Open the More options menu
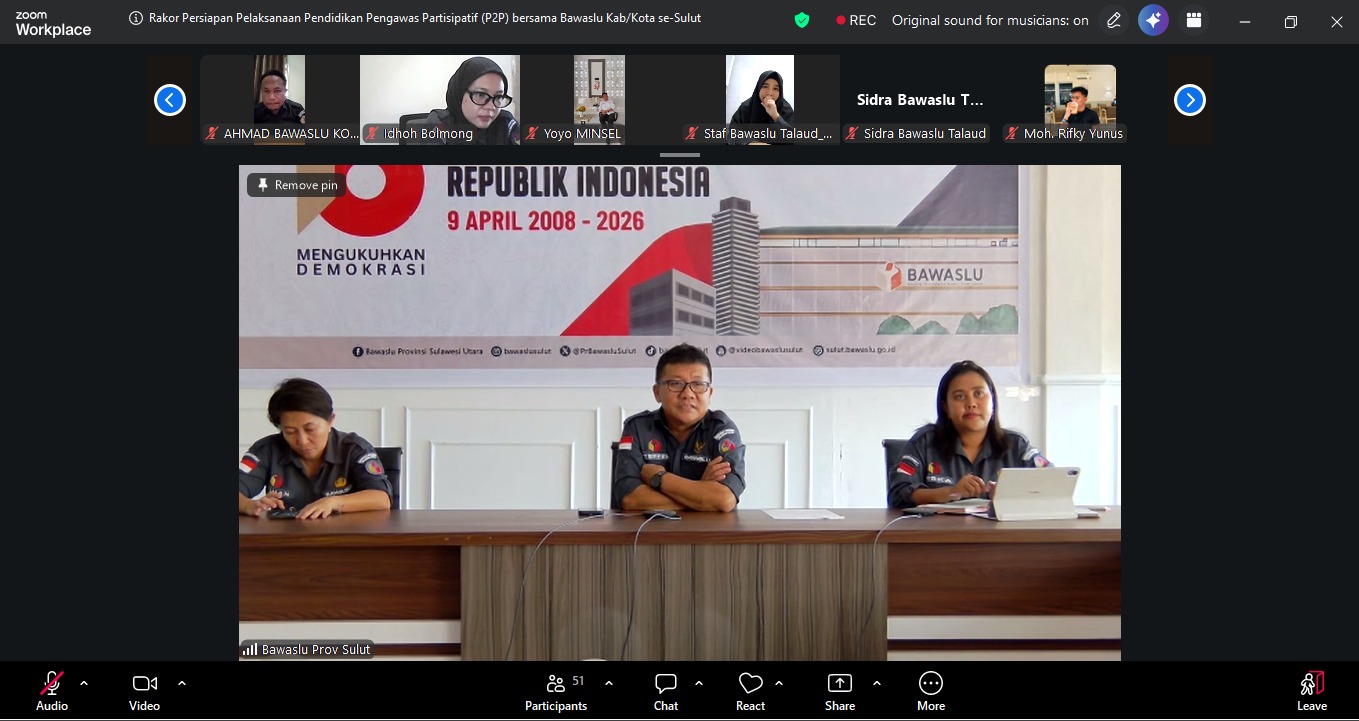 tap(931, 691)
